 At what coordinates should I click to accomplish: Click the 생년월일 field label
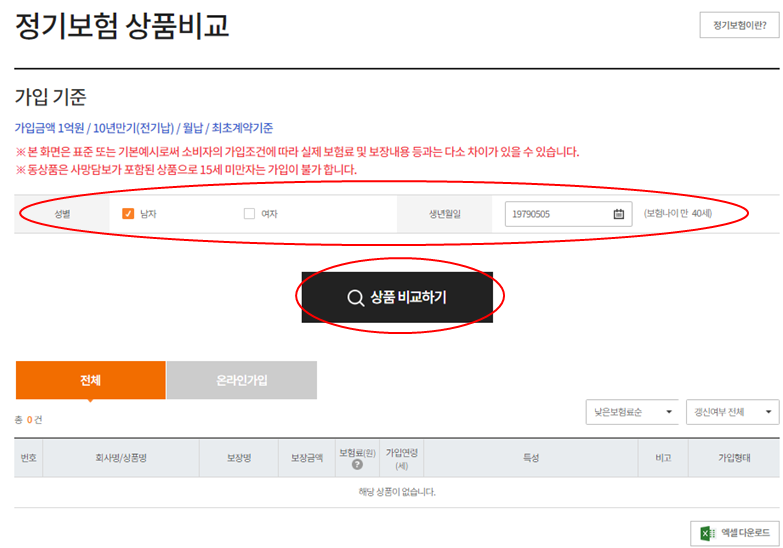click(x=444, y=214)
